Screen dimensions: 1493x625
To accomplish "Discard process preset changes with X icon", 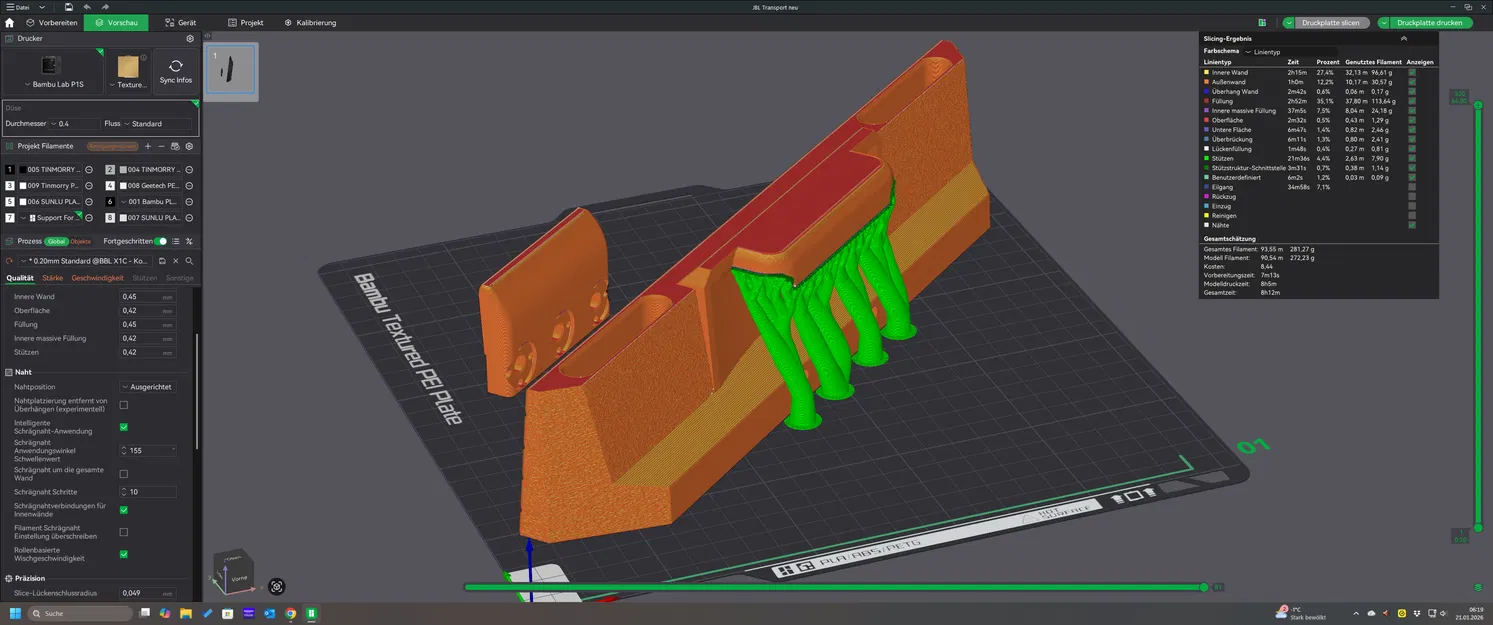I will tap(175, 261).
